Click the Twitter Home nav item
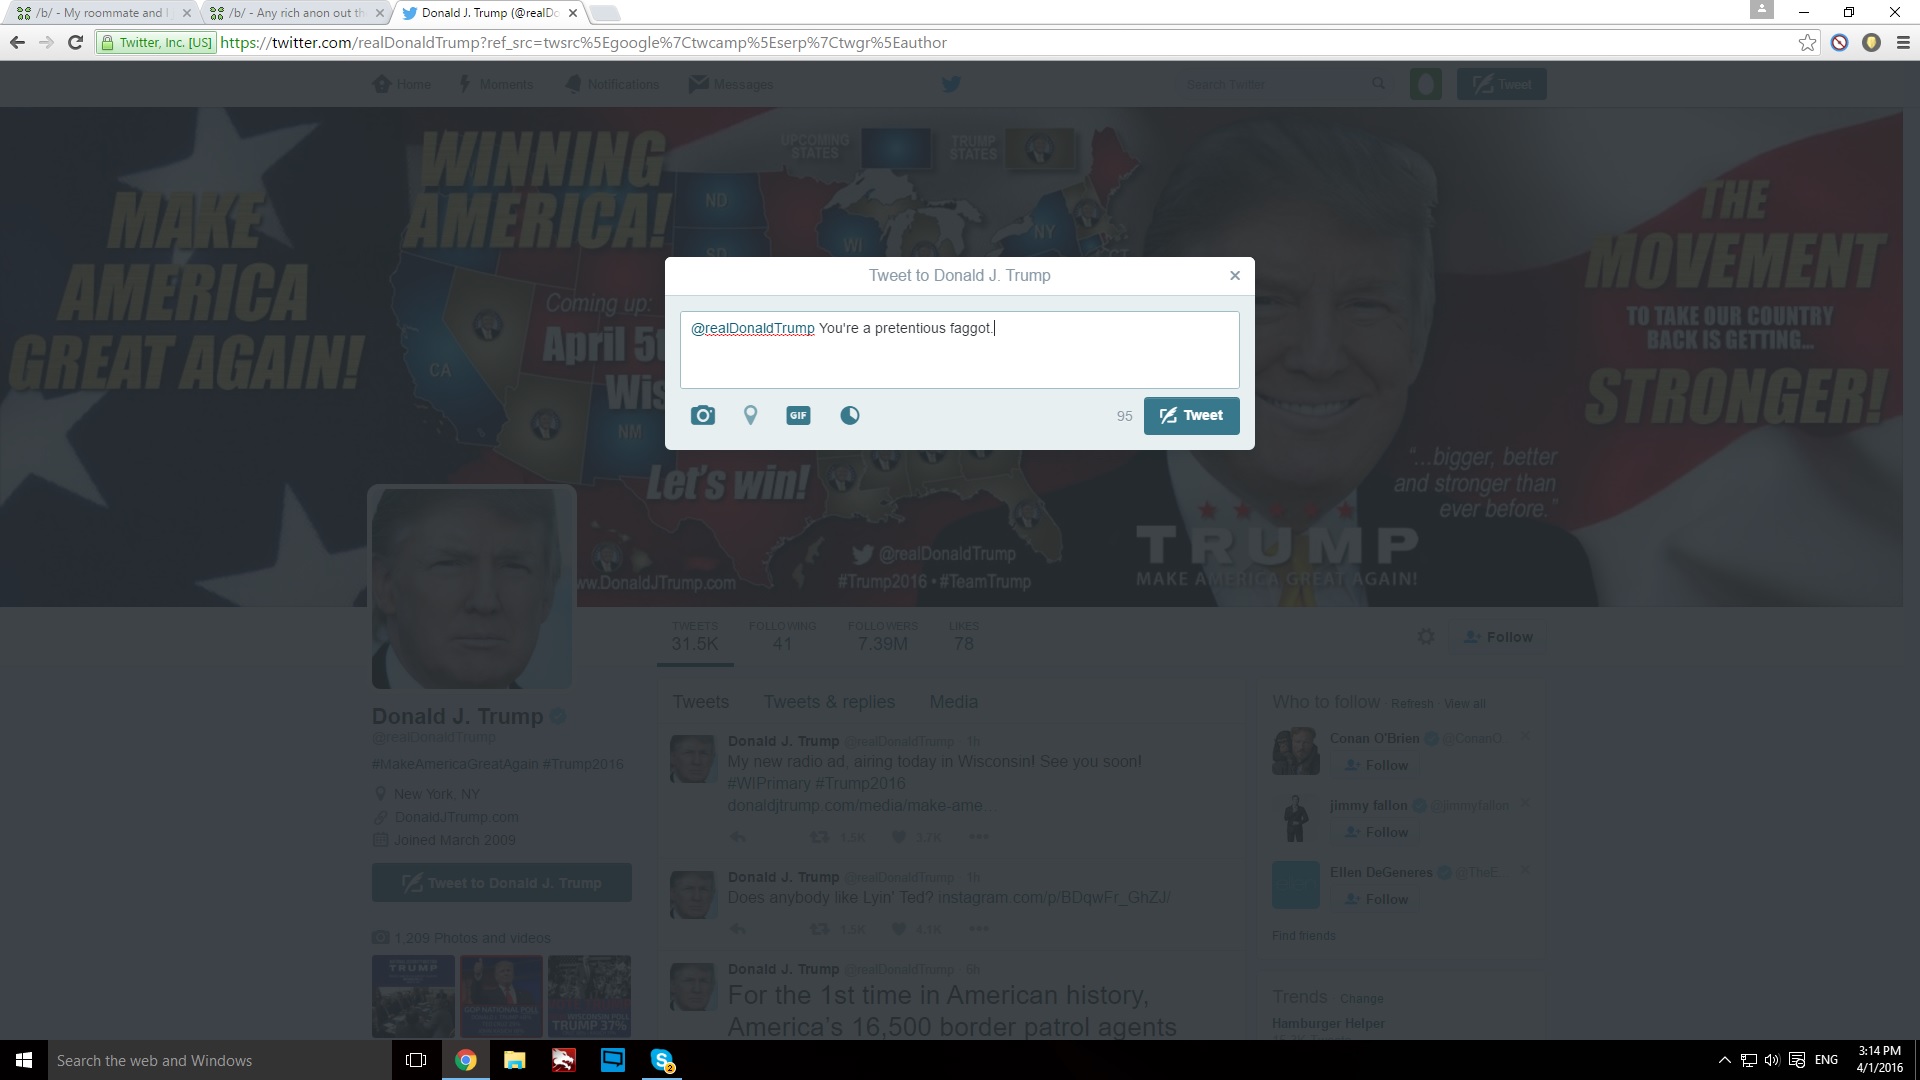This screenshot has width=1920, height=1080. [402, 84]
